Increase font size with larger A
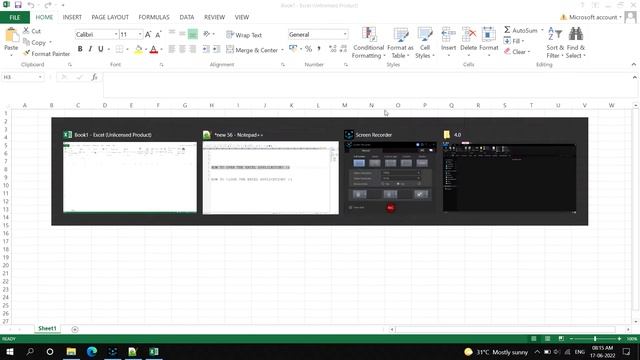Screen dimensions: 640x360 point(148,35)
